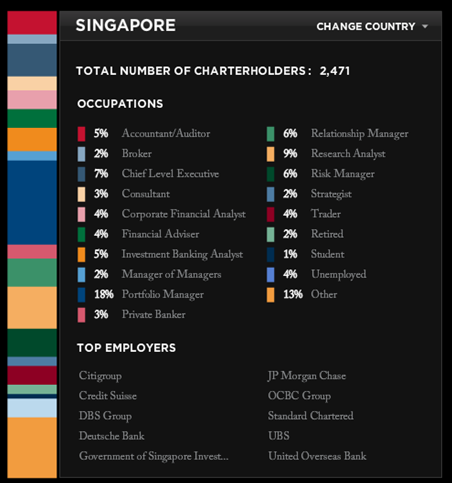This screenshot has width=452, height=483.
Task: Click the Trader dark red swatch
Action: click(x=271, y=214)
